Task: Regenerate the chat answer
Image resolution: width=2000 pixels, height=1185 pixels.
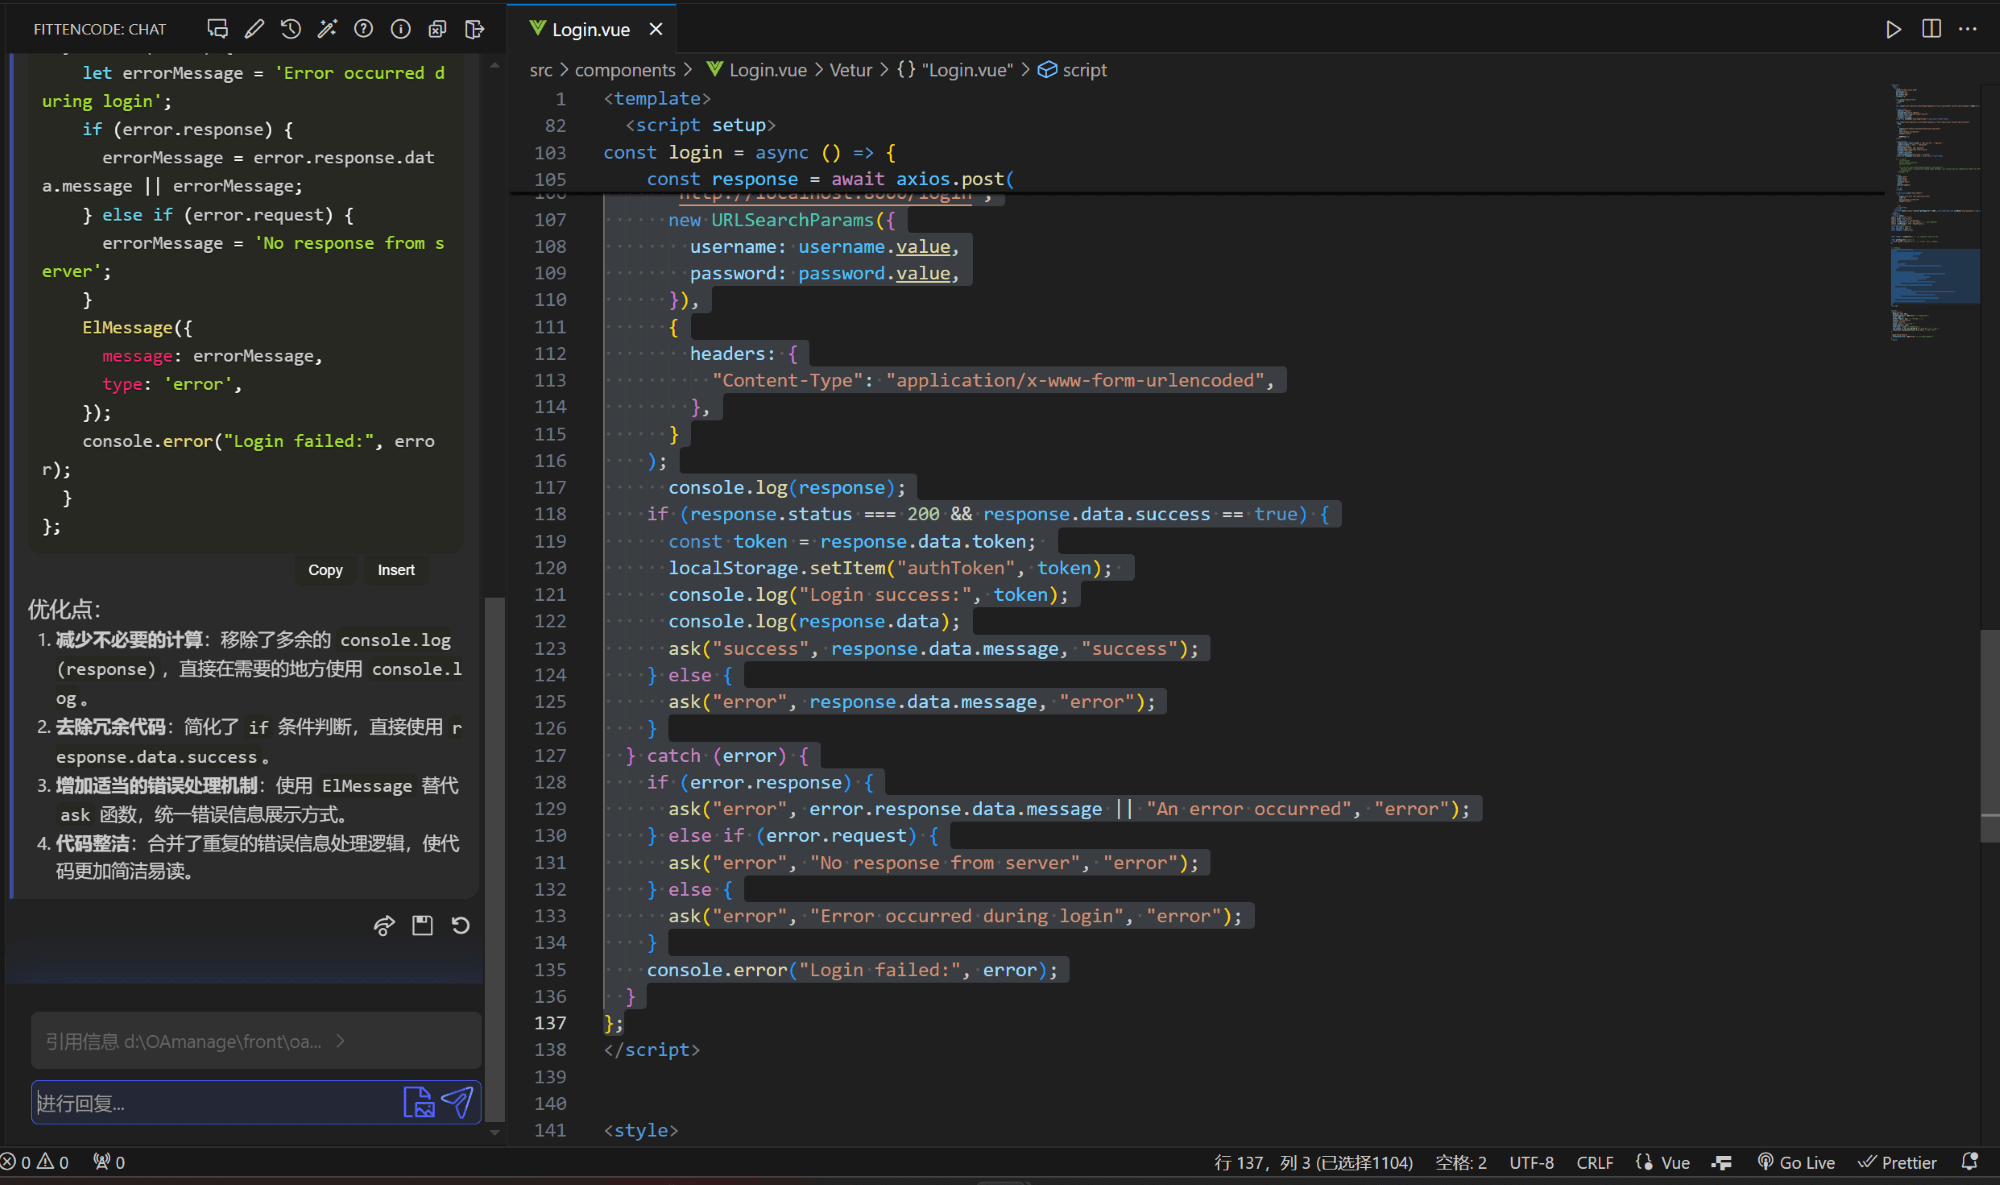Action: pyautogui.click(x=460, y=926)
